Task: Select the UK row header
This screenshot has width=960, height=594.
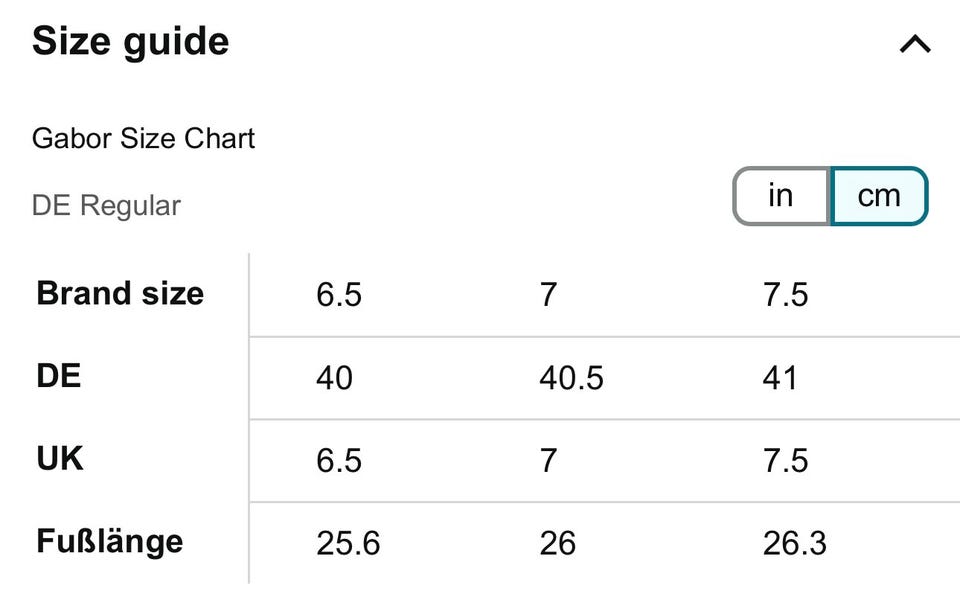Action: (x=60, y=459)
